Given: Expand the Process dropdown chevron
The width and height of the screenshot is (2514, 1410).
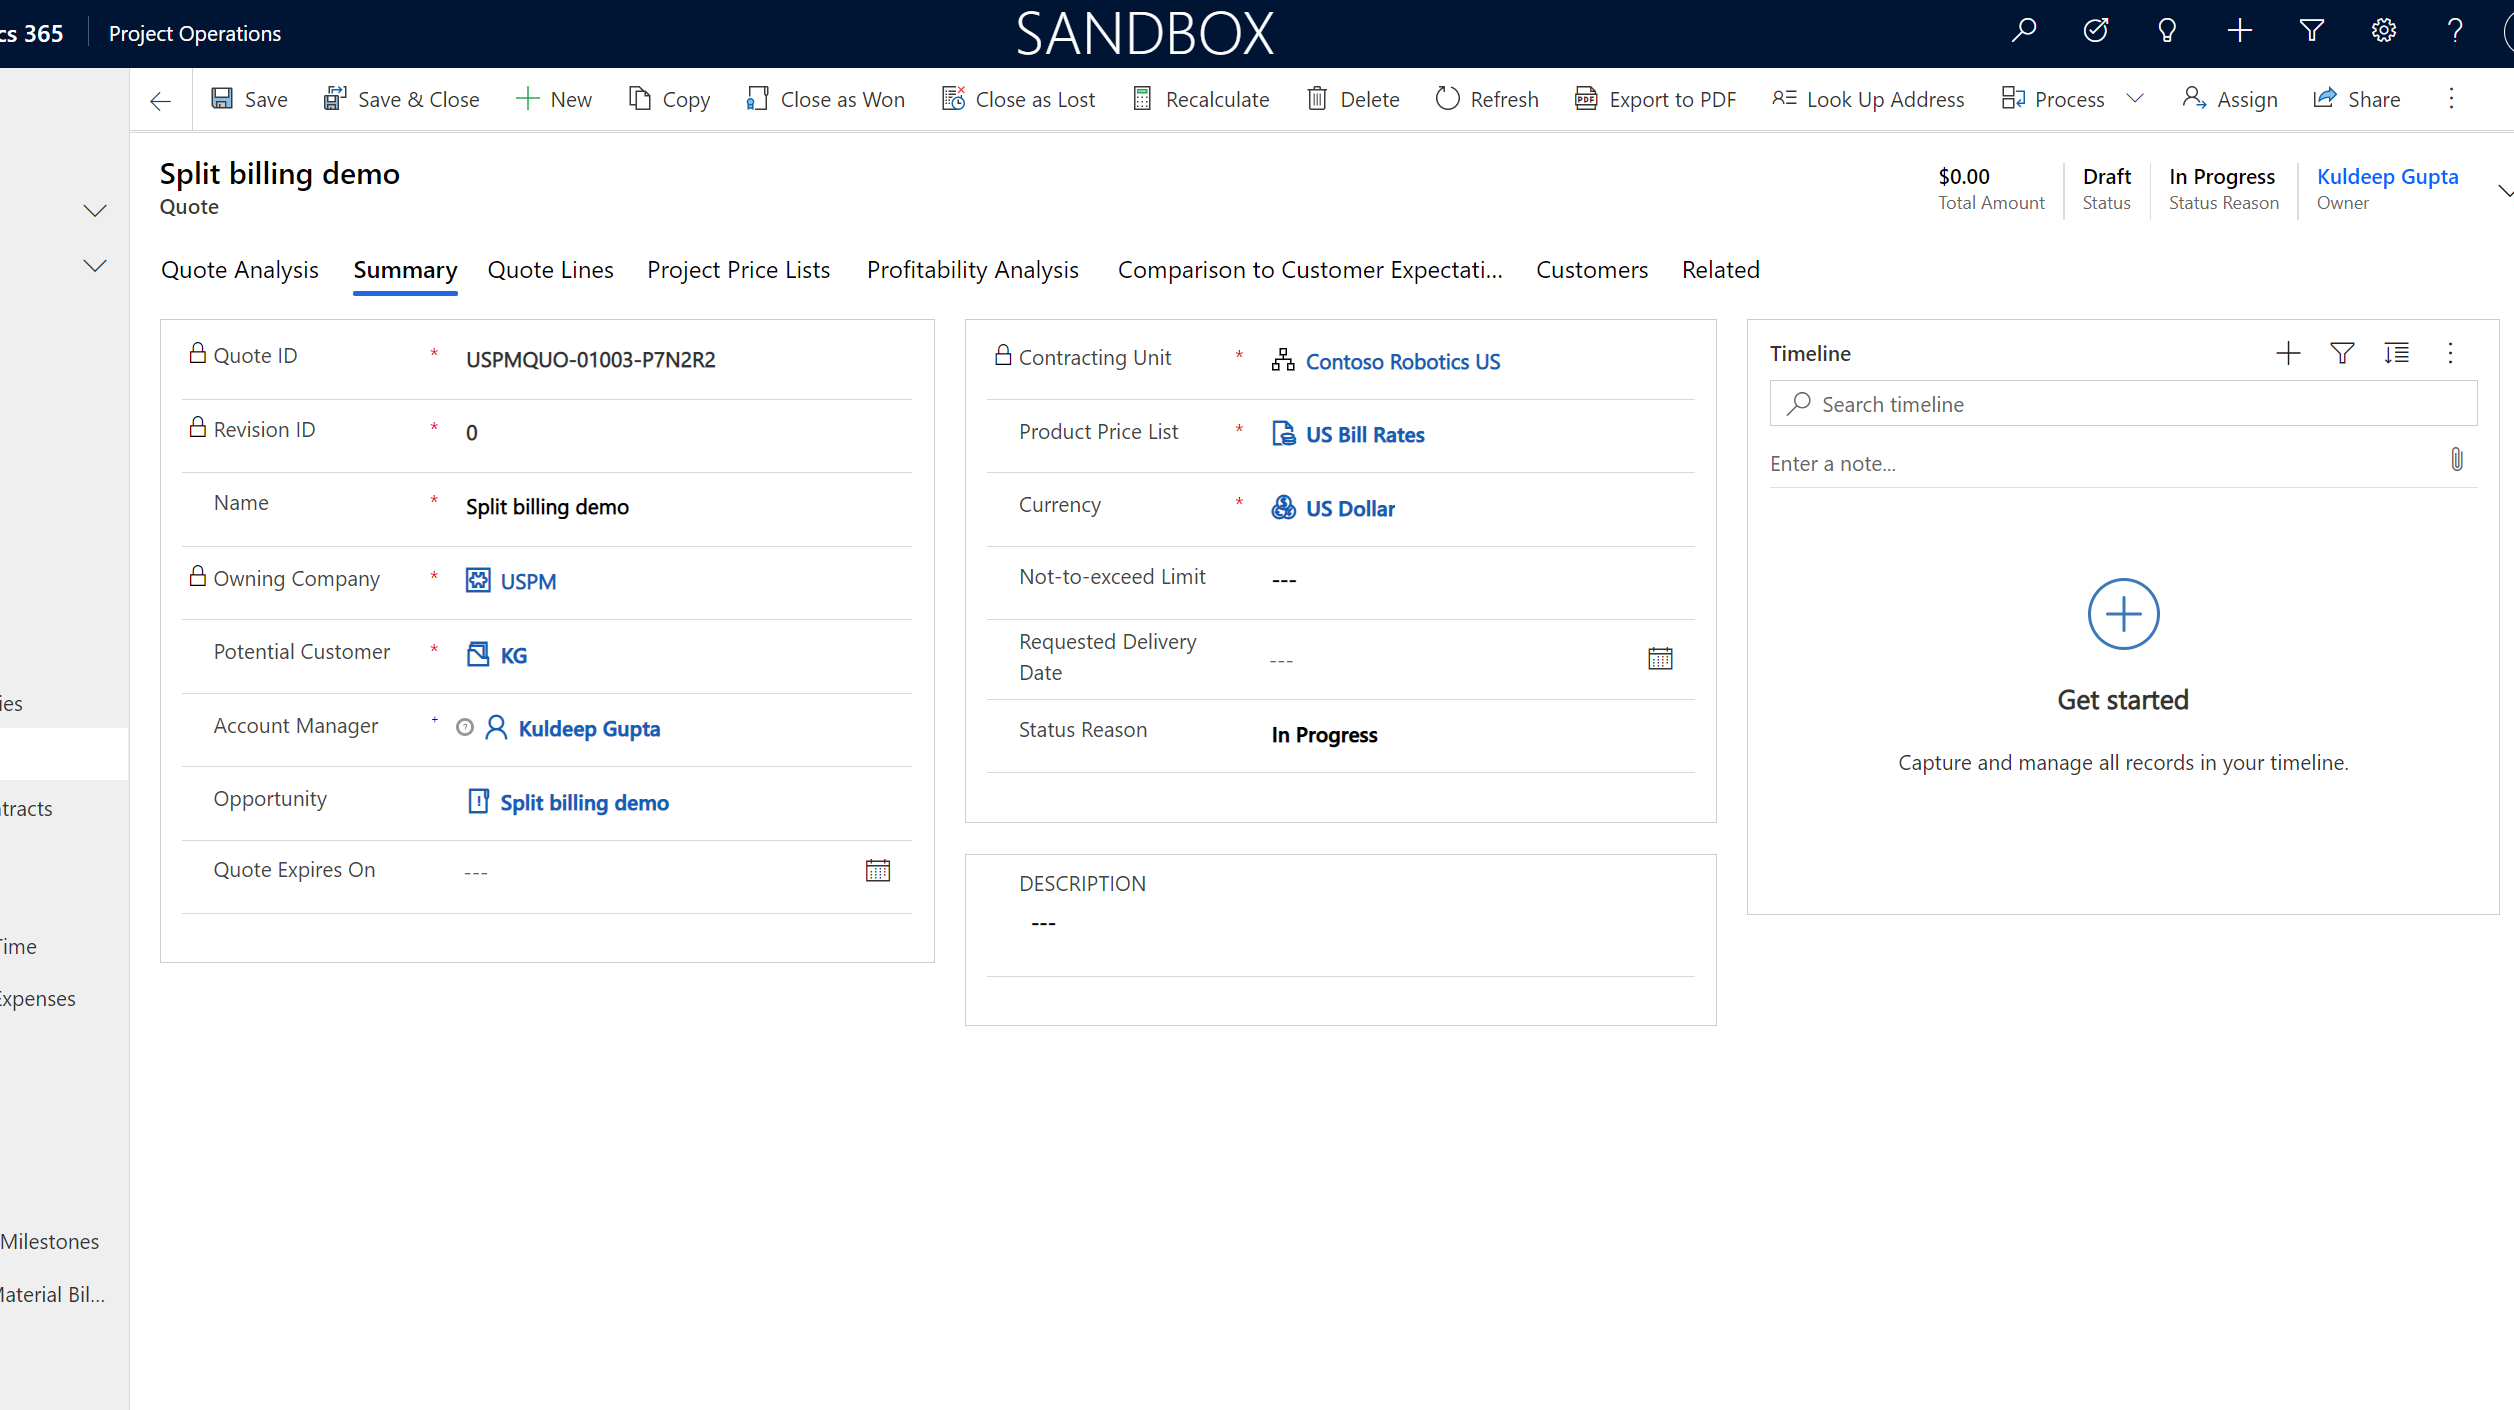Looking at the screenshot, I should pos(2136,98).
